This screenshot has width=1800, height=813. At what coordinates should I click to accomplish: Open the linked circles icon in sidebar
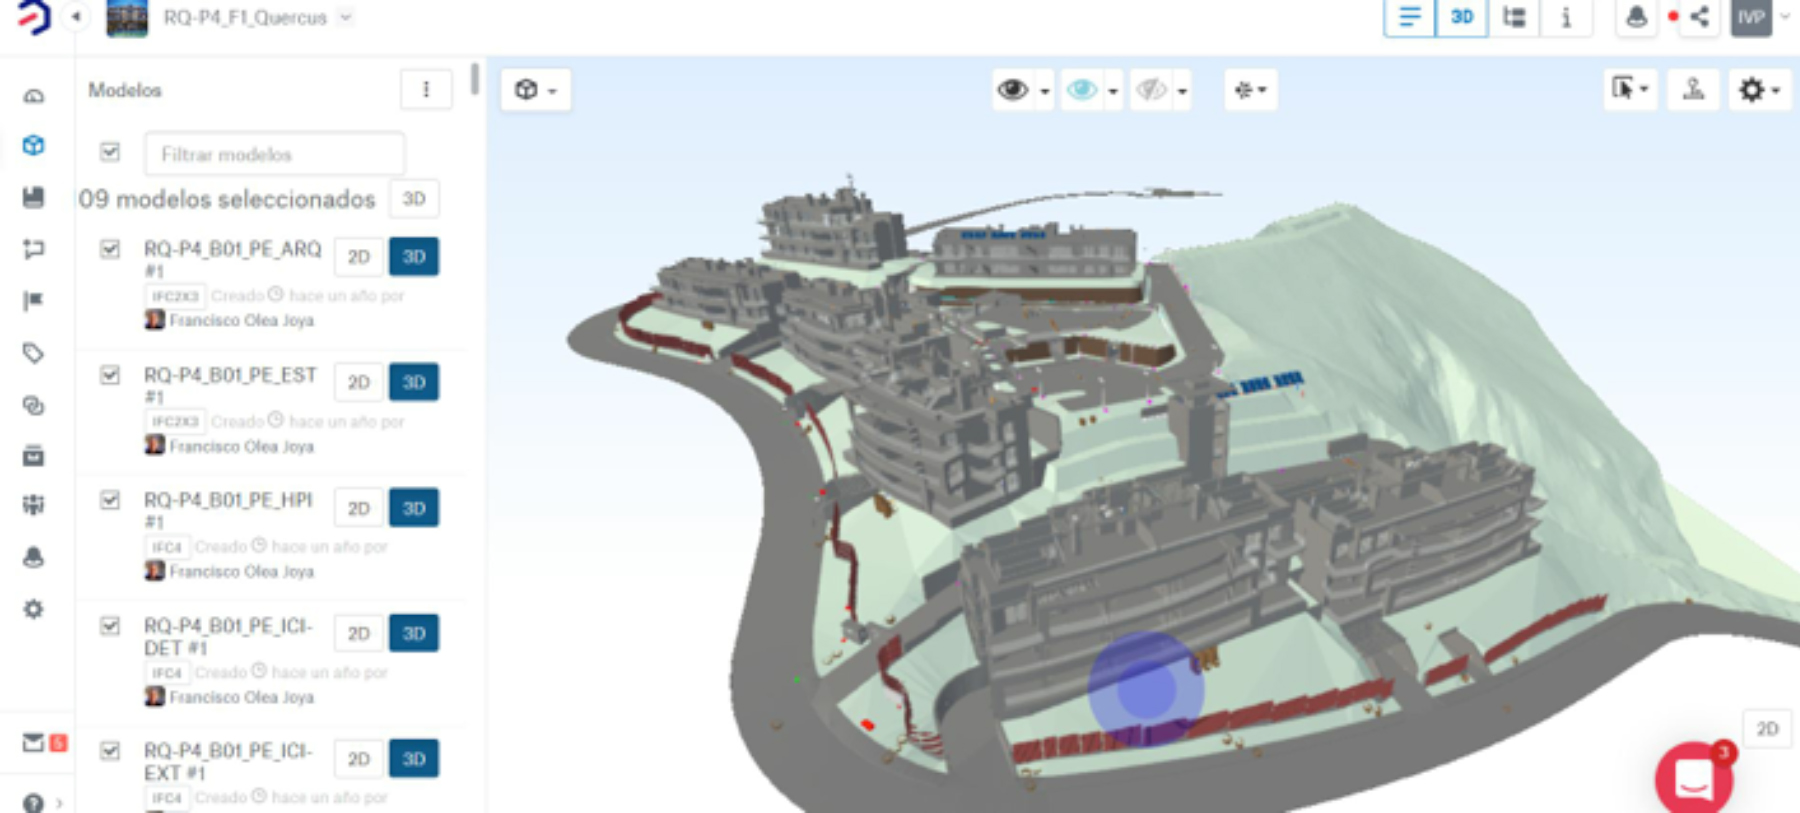(34, 405)
